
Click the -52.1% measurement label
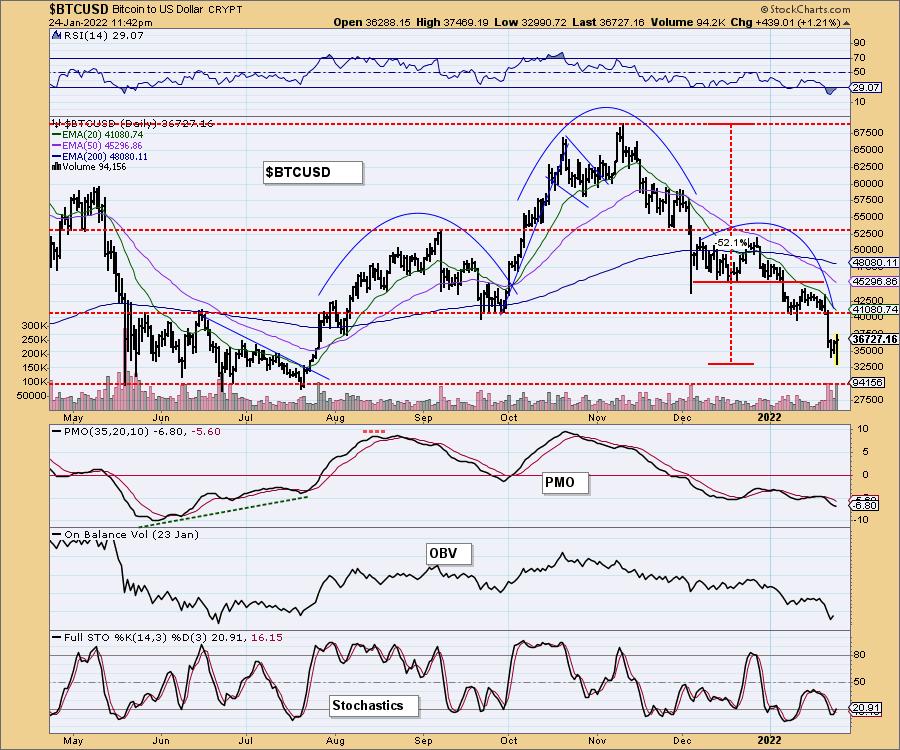click(731, 243)
